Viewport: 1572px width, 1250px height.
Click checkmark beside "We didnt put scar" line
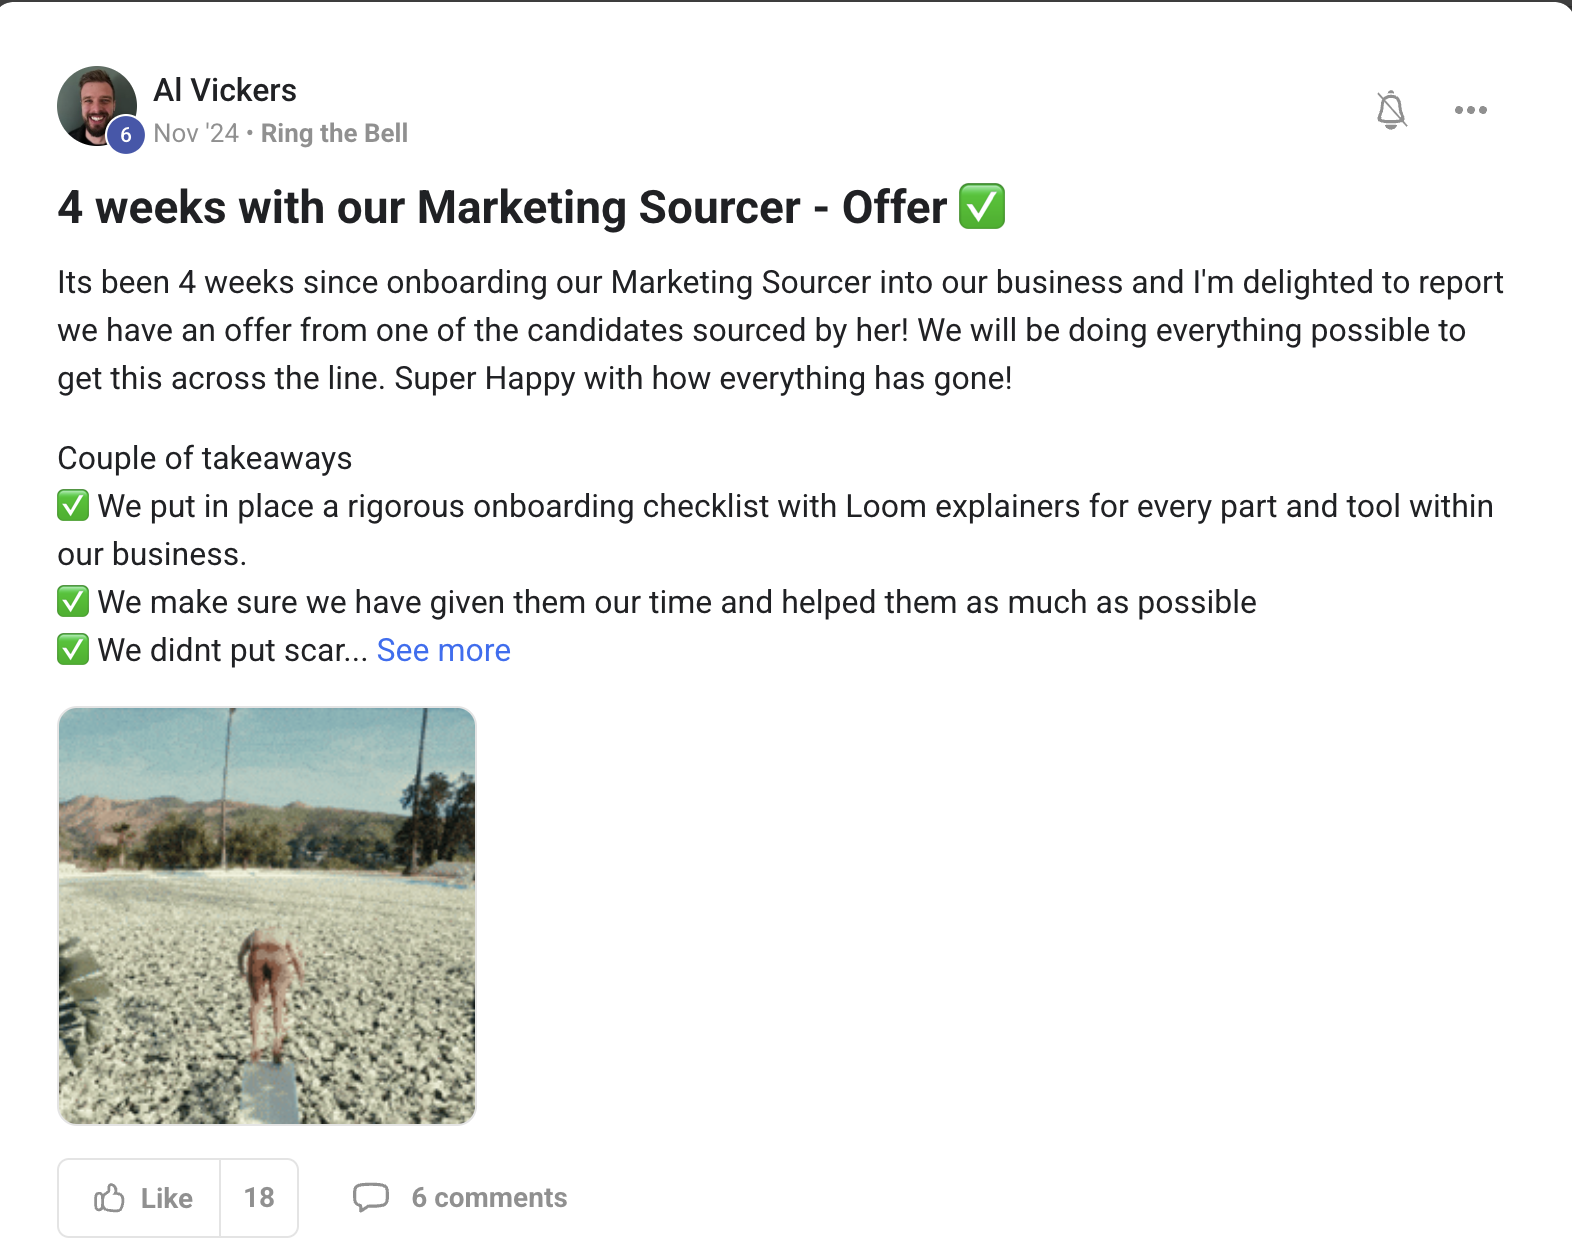coord(73,650)
